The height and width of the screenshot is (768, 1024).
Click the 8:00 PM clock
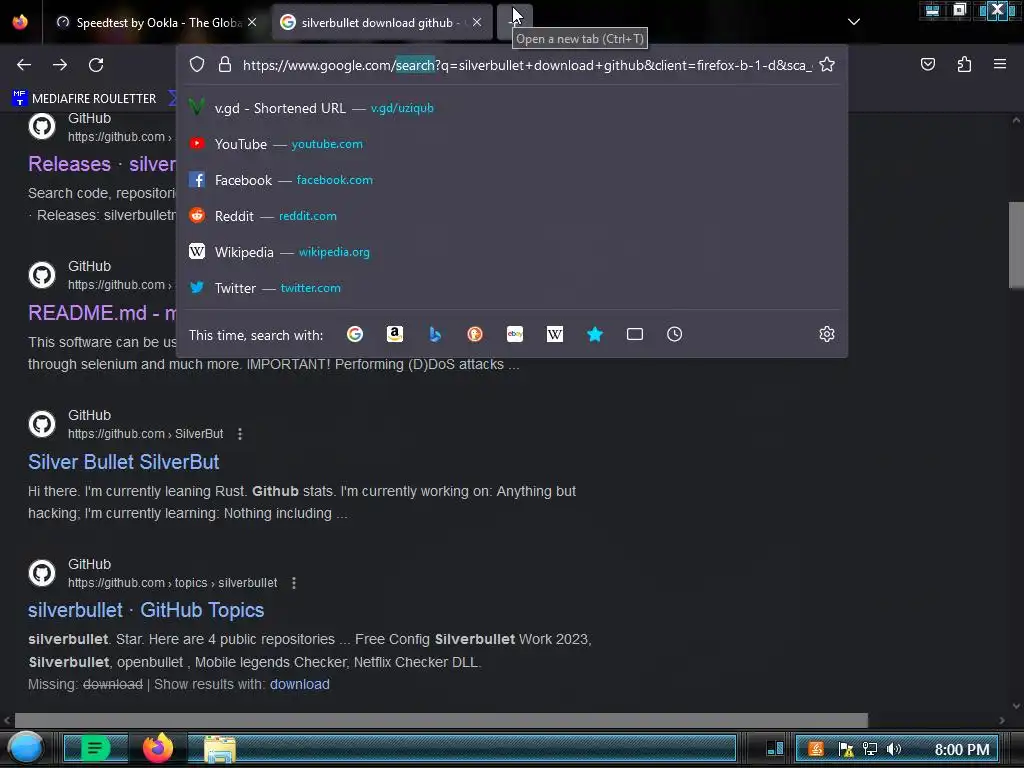(x=961, y=750)
